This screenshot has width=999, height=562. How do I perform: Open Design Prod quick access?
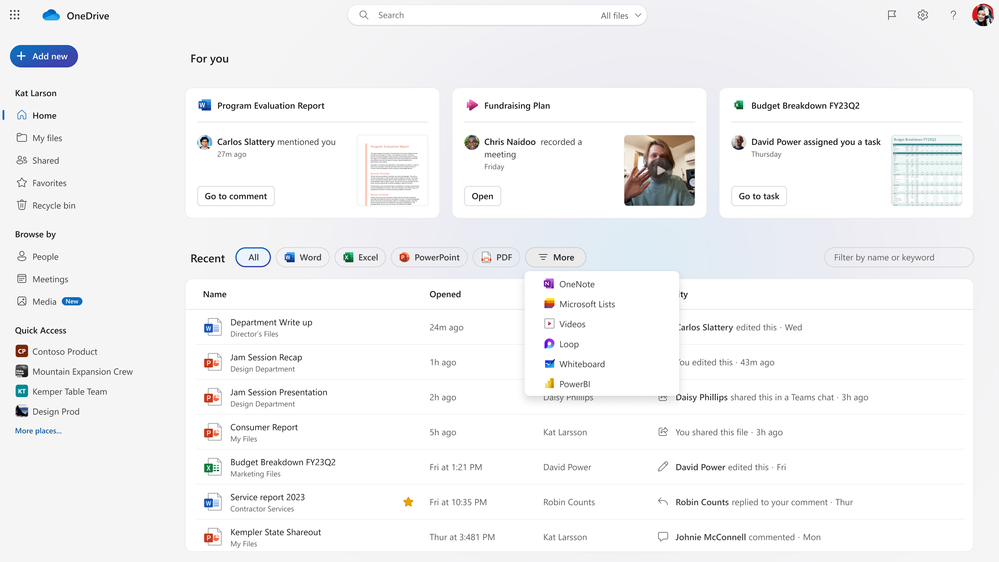coord(55,412)
